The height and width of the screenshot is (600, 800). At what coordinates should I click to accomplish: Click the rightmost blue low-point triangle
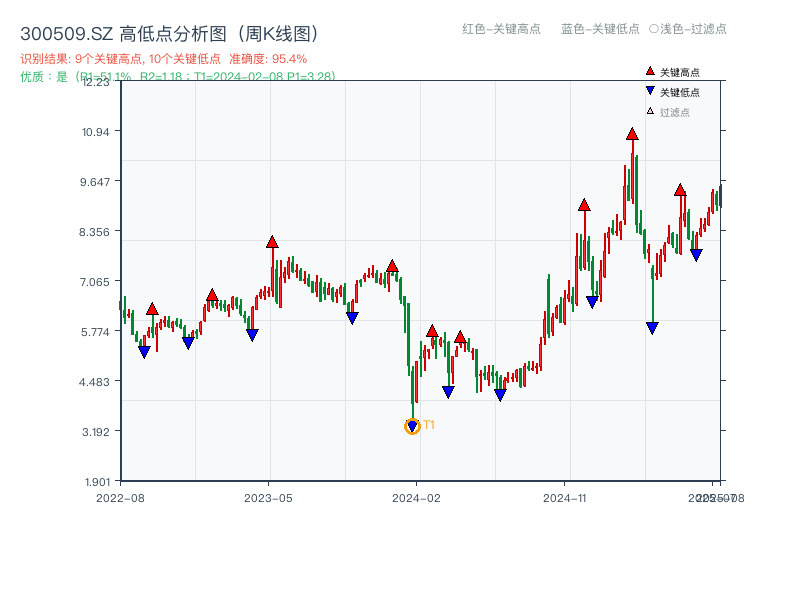(x=696, y=255)
